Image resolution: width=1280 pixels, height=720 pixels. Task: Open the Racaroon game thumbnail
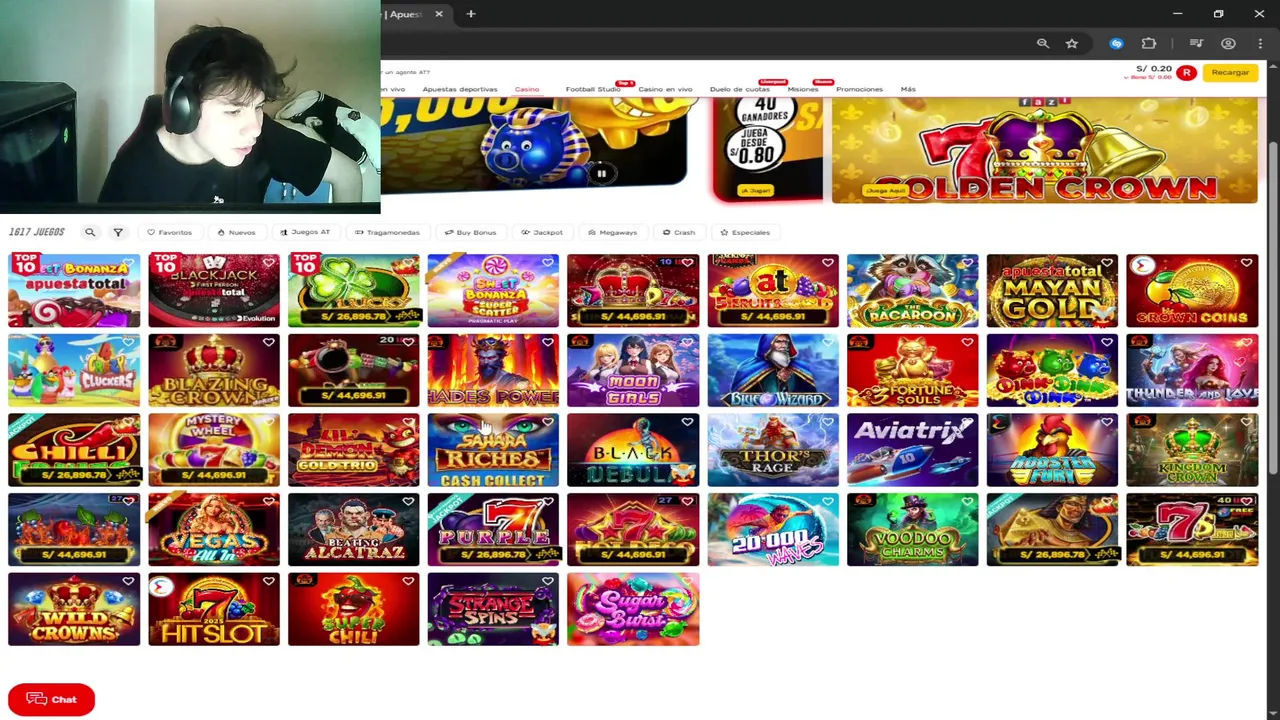click(912, 291)
